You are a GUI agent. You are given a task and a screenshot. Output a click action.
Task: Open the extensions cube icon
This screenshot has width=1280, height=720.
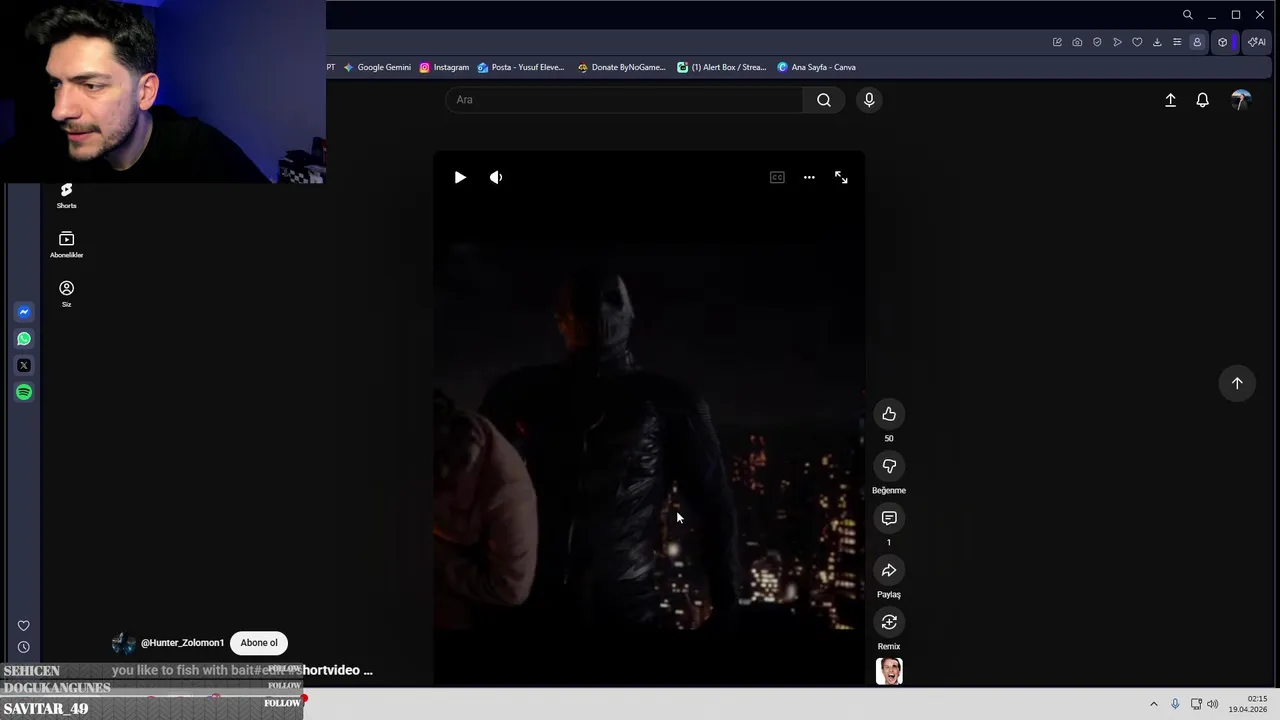(1222, 42)
